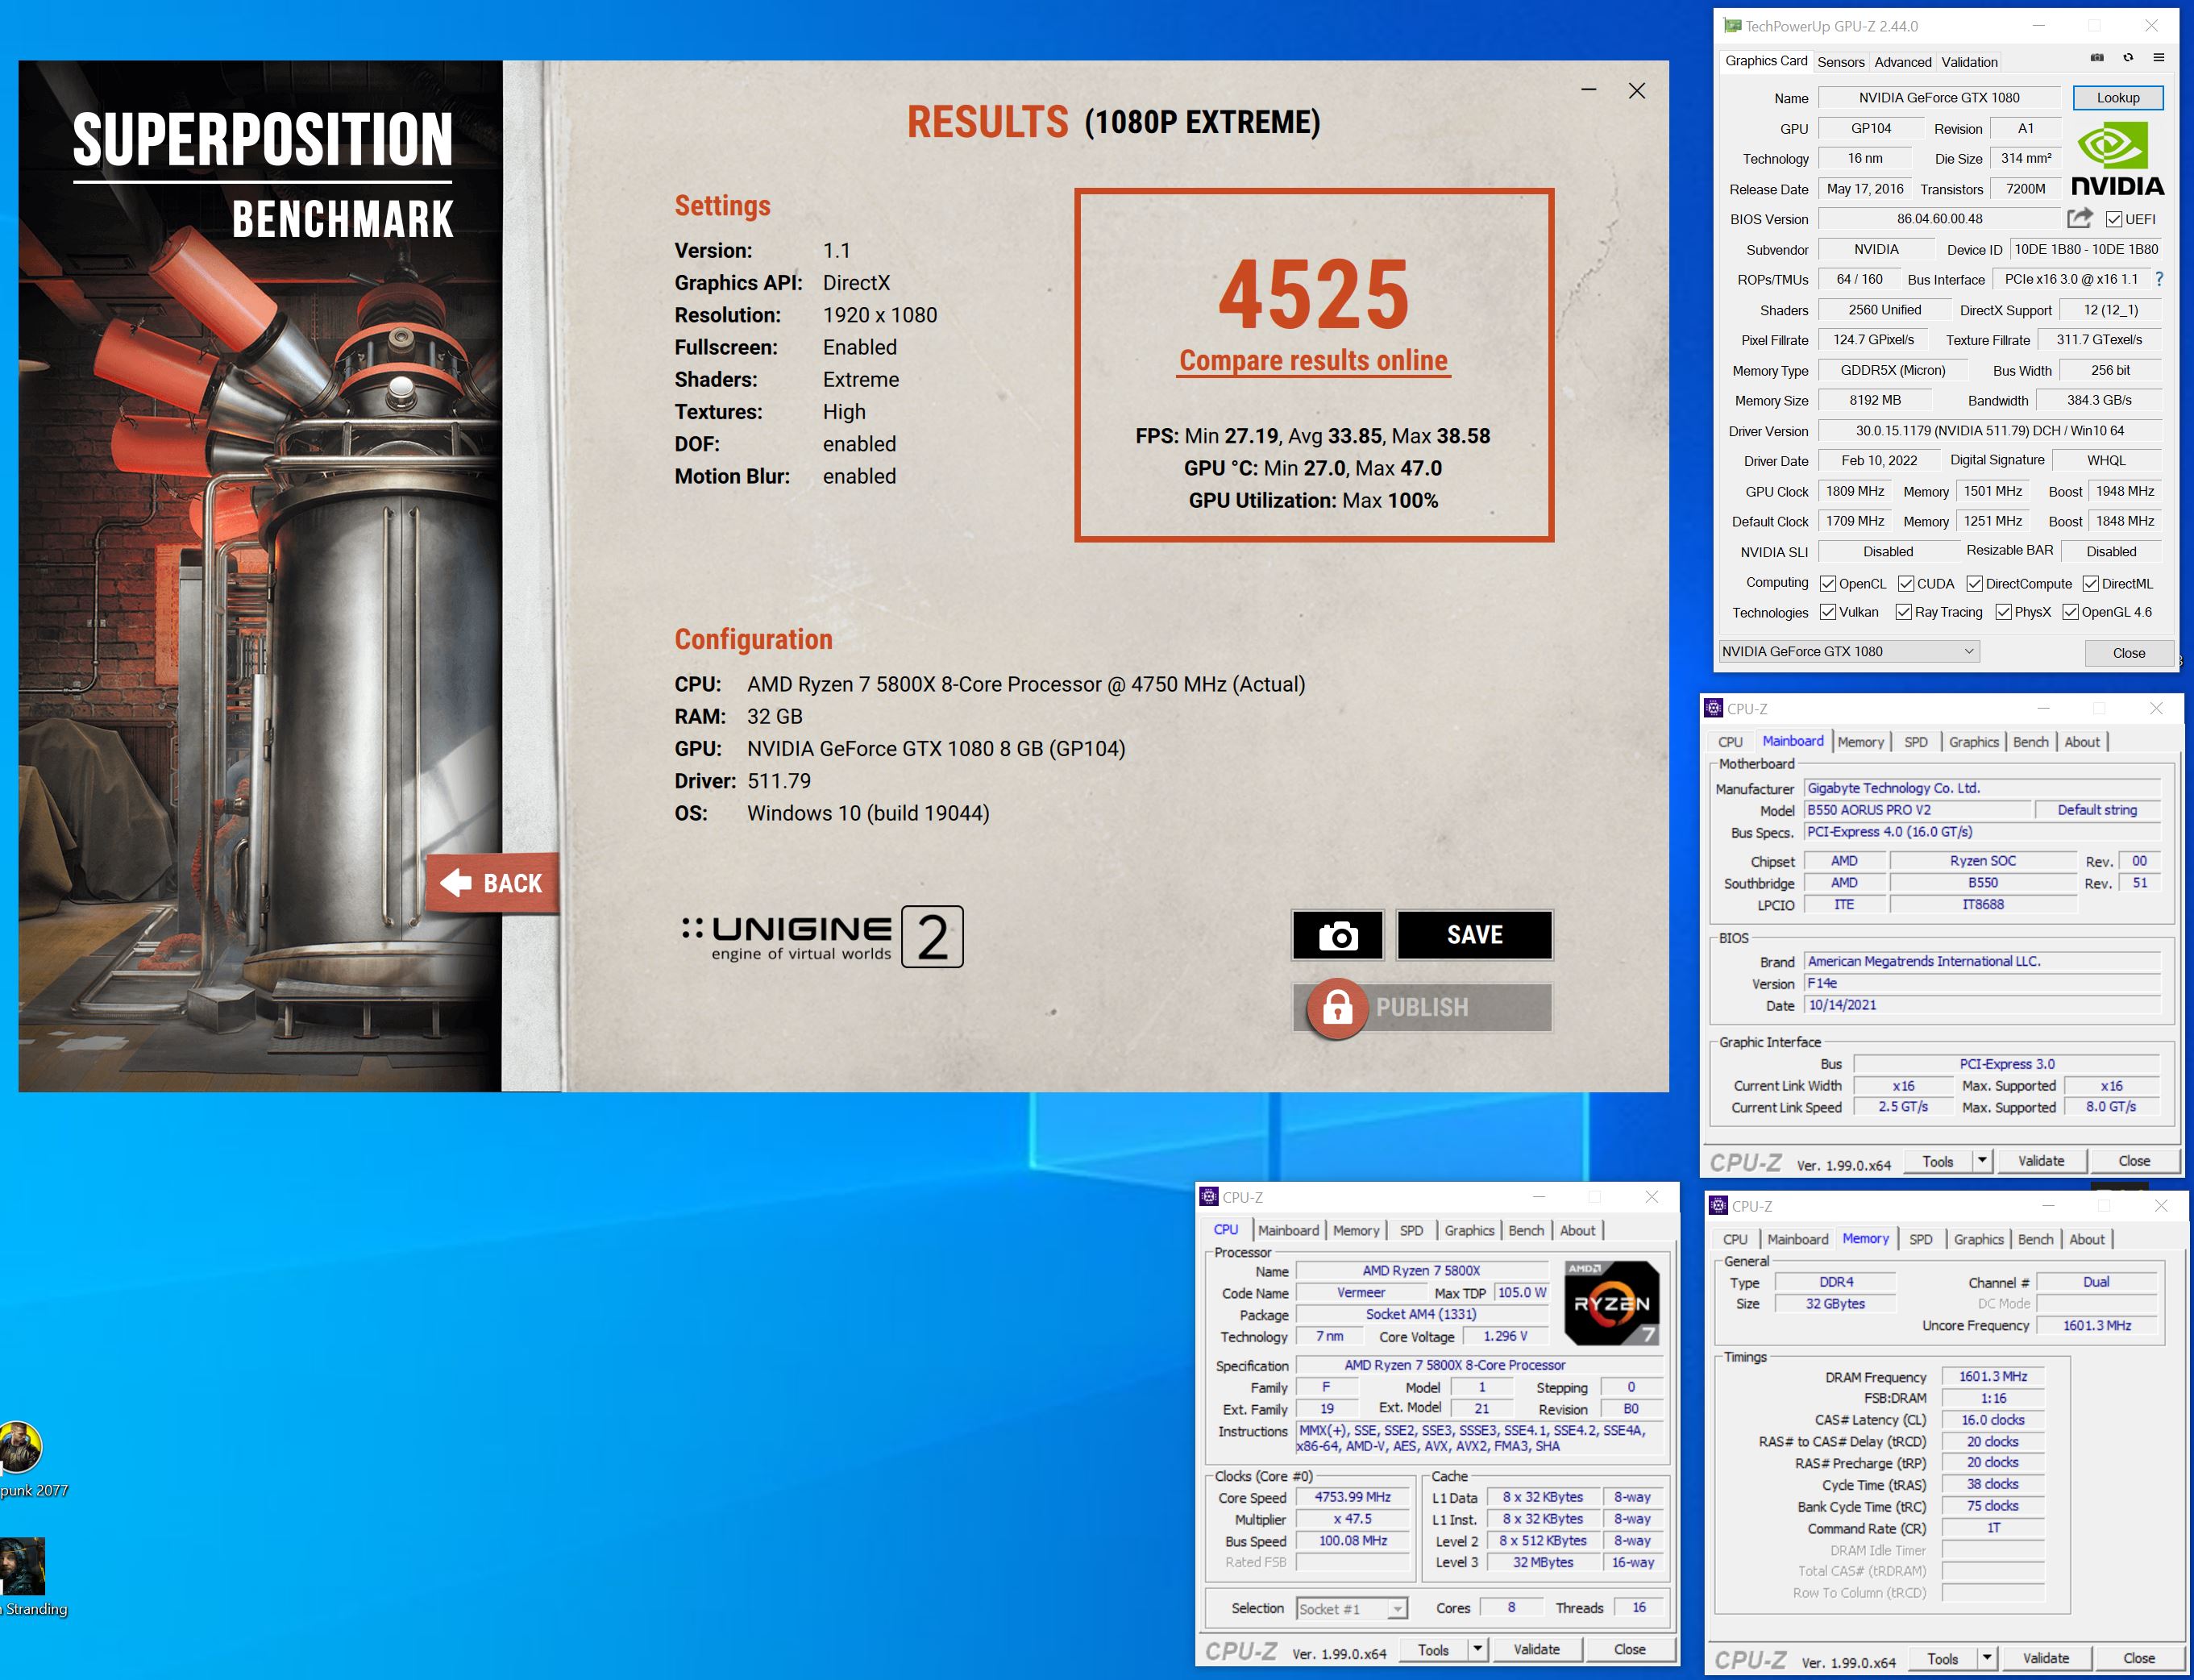Click the Death Stranding desktop icon
Viewport: 2194px width, 1680px height.
(22, 1566)
